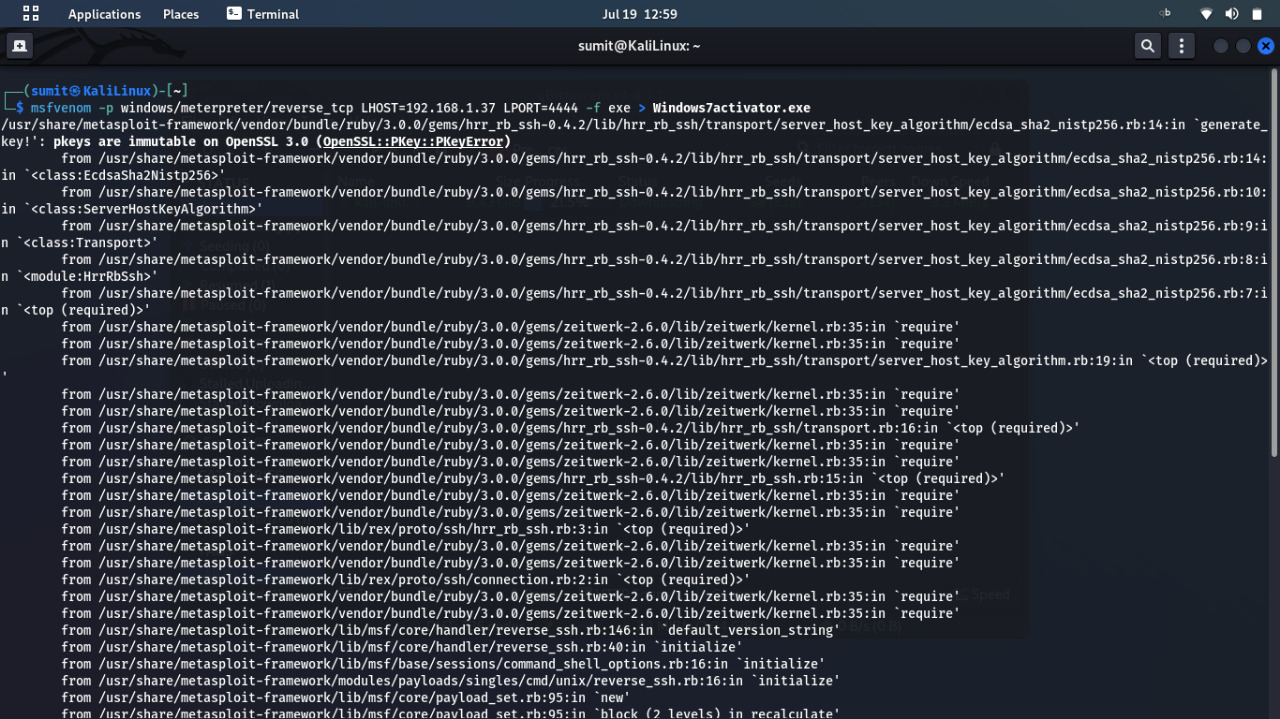This screenshot has height=719, width=1280.
Task: Click the <class:ServerHostKeyAlgorithm> text
Action: (146, 209)
